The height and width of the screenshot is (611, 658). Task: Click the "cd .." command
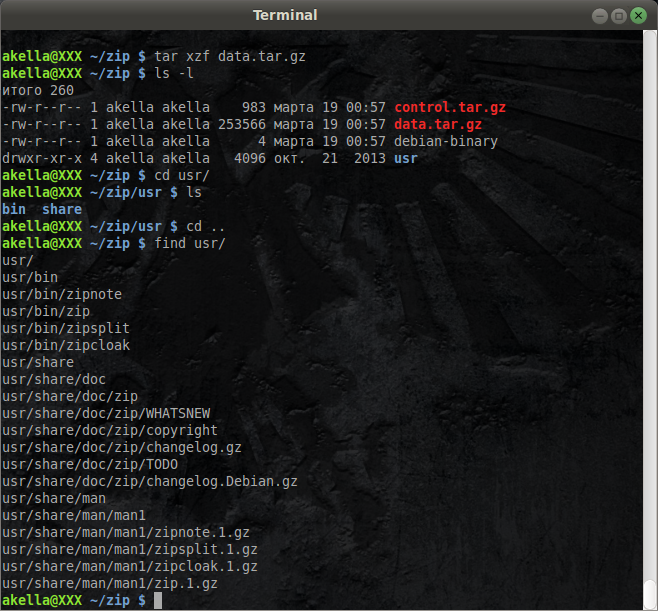click(206, 227)
